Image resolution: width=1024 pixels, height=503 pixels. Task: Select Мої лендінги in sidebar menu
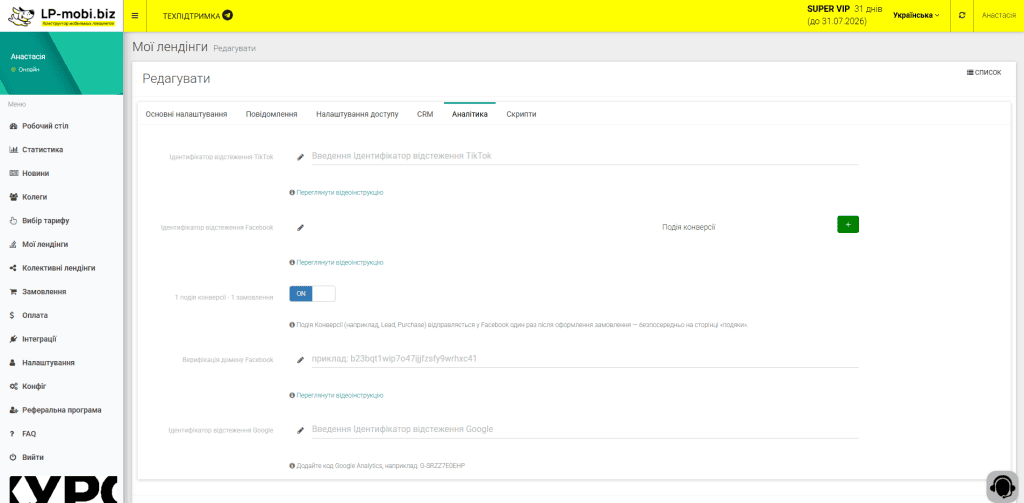click(x=44, y=244)
